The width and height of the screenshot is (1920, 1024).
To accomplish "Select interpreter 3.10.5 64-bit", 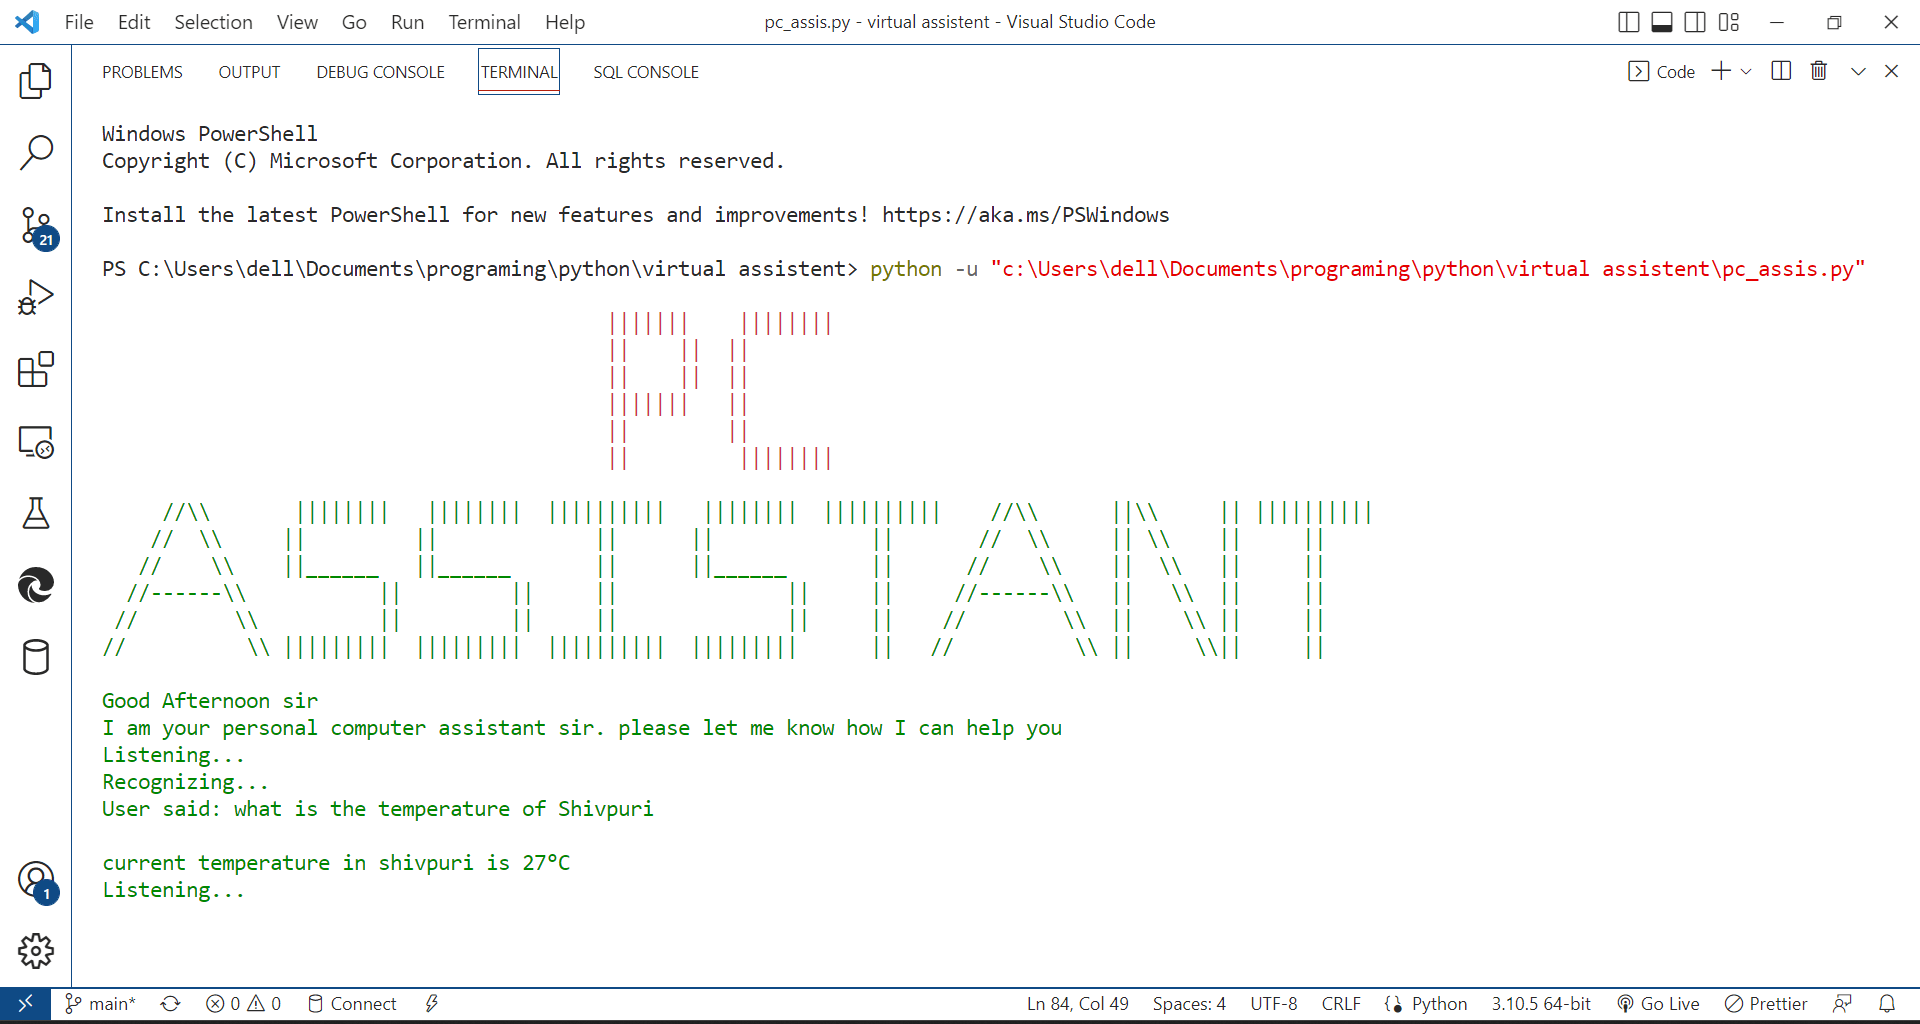I will click(1541, 1003).
